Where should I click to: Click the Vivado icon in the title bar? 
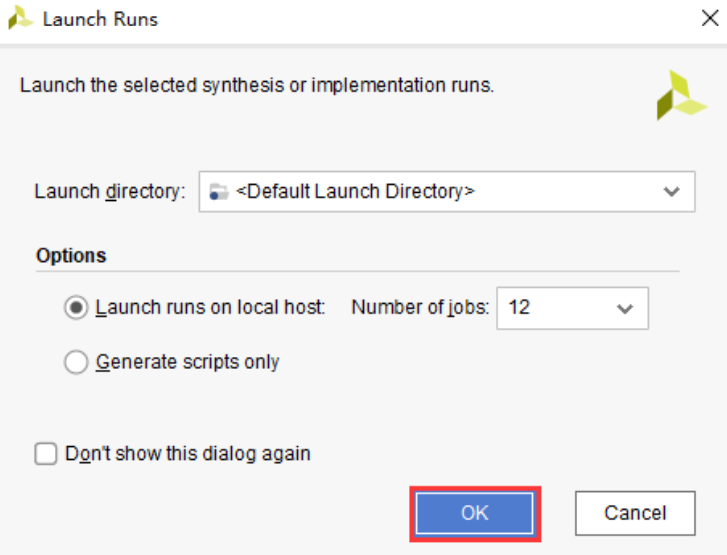[x=20, y=19]
